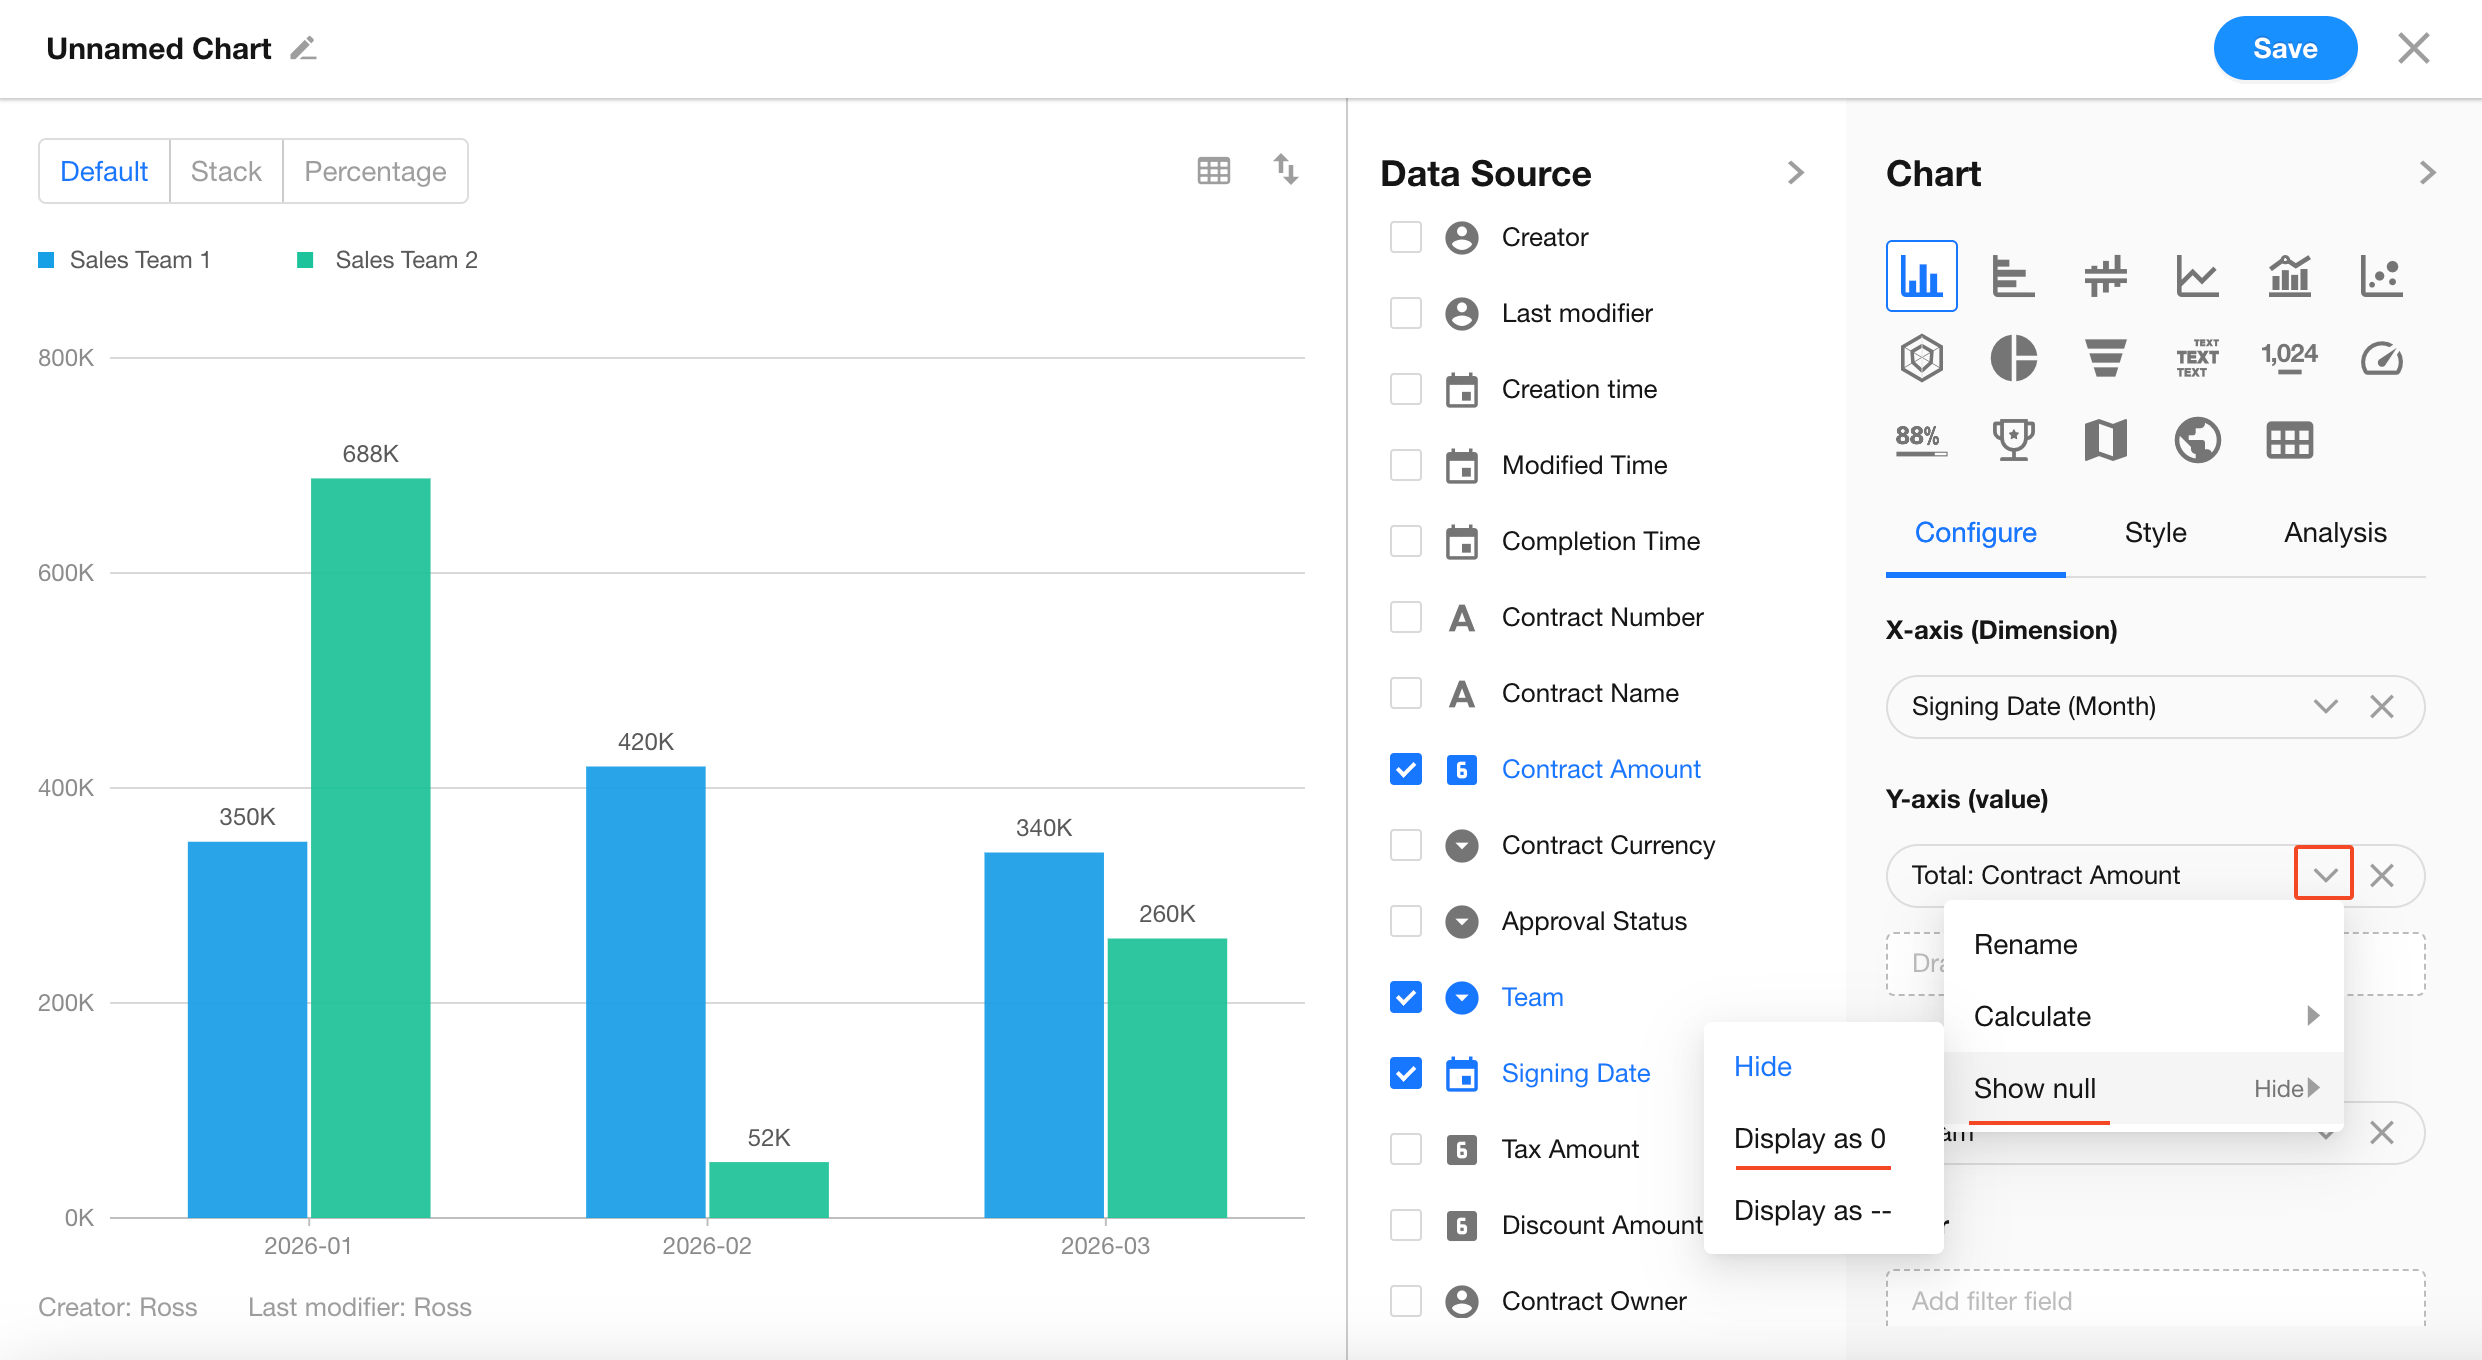Choose the horizontal bar chart icon
The height and width of the screenshot is (1360, 2482).
pyautogui.click(x=2013, y=276)
